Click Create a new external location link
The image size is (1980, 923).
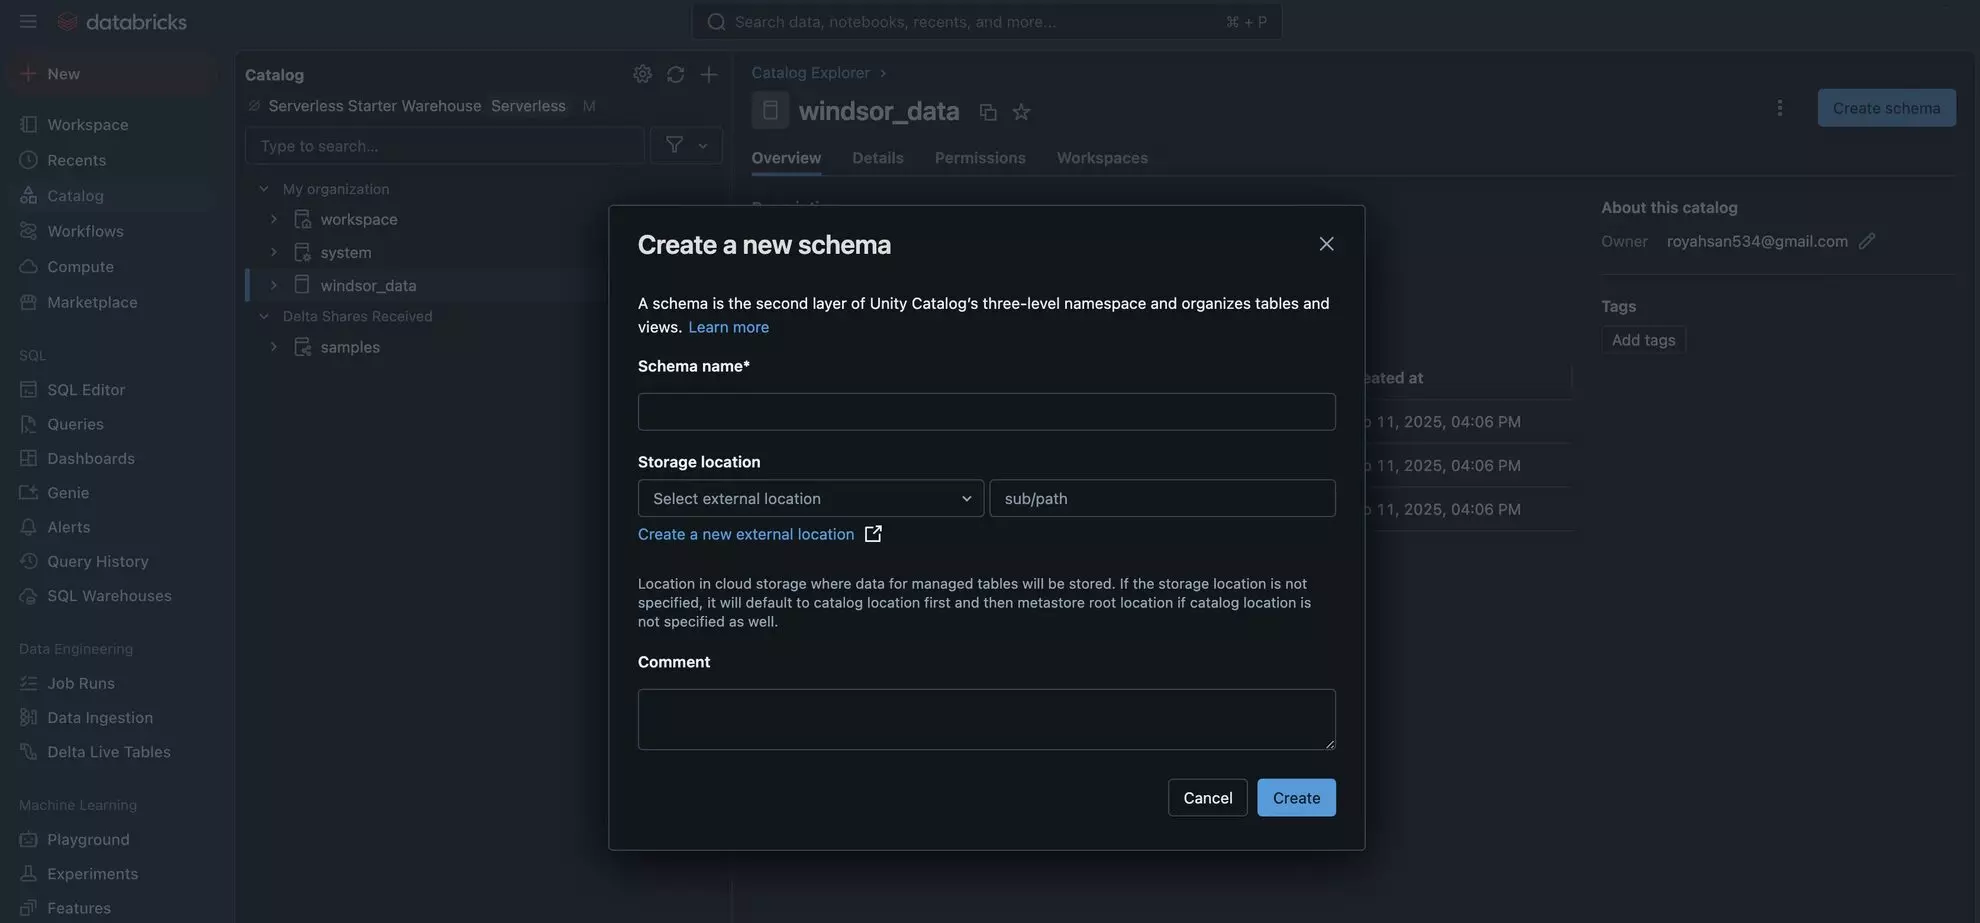[746, 534]
